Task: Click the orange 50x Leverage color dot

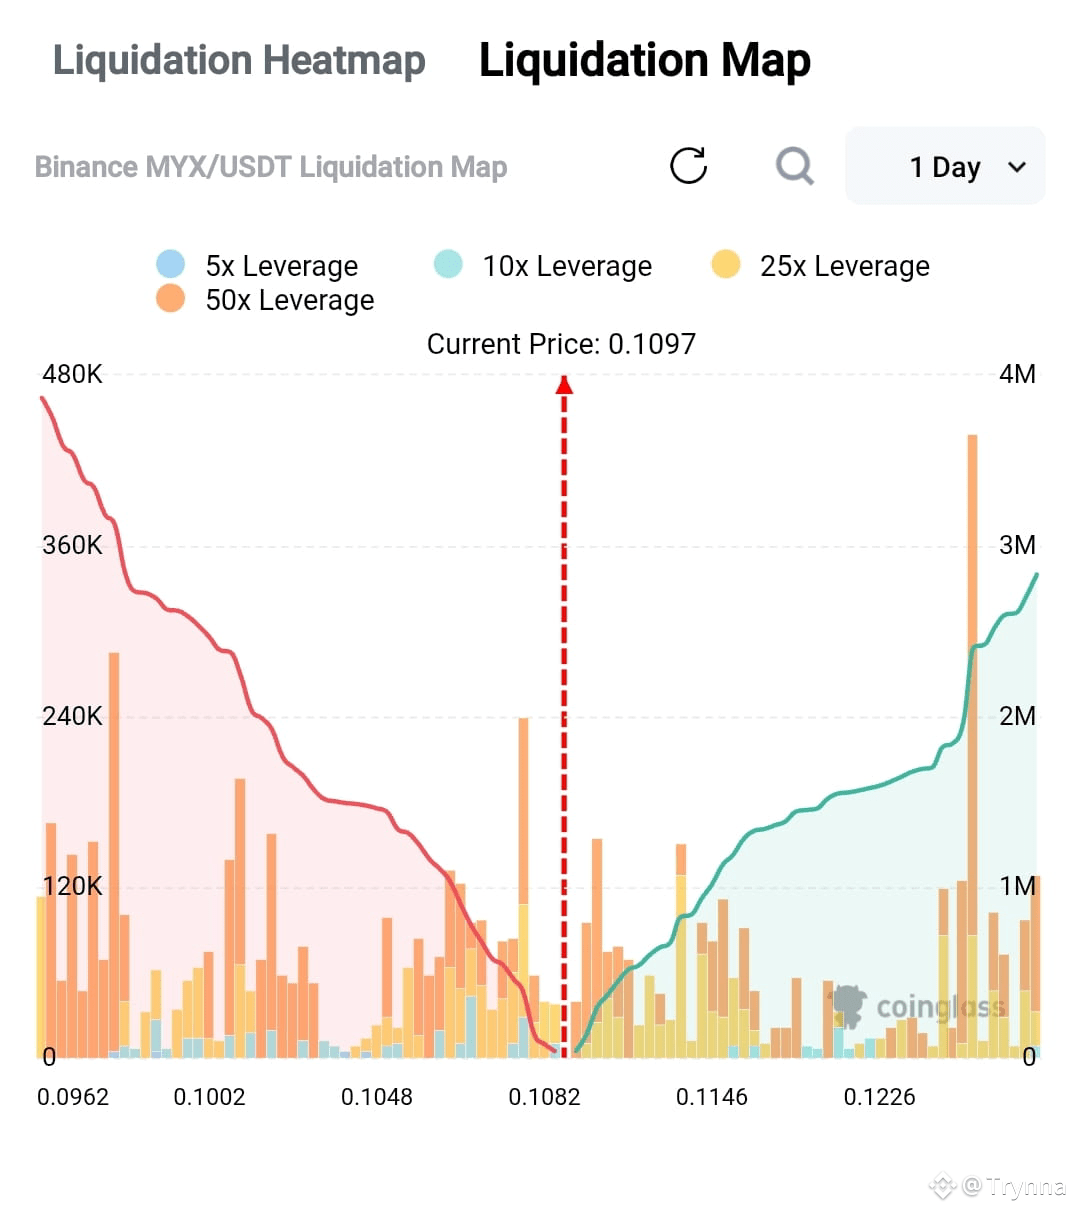Action: pos(171,298)
